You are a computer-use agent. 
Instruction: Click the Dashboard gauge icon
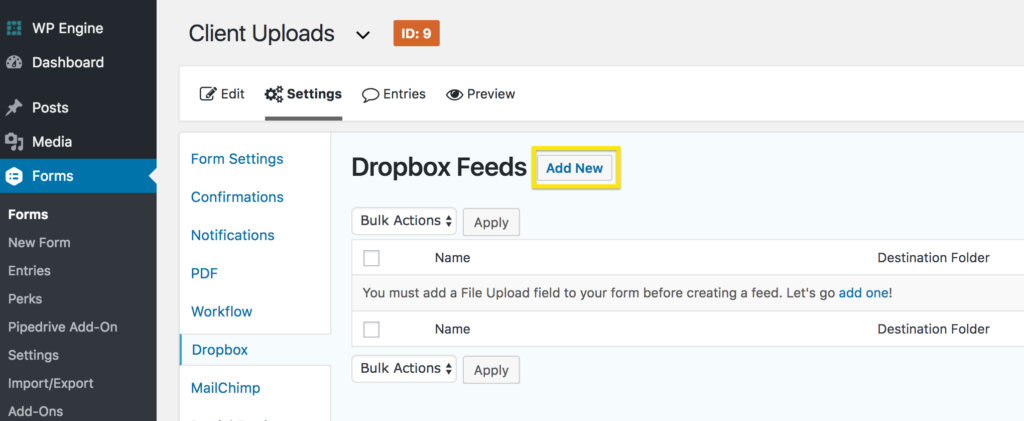14,63
